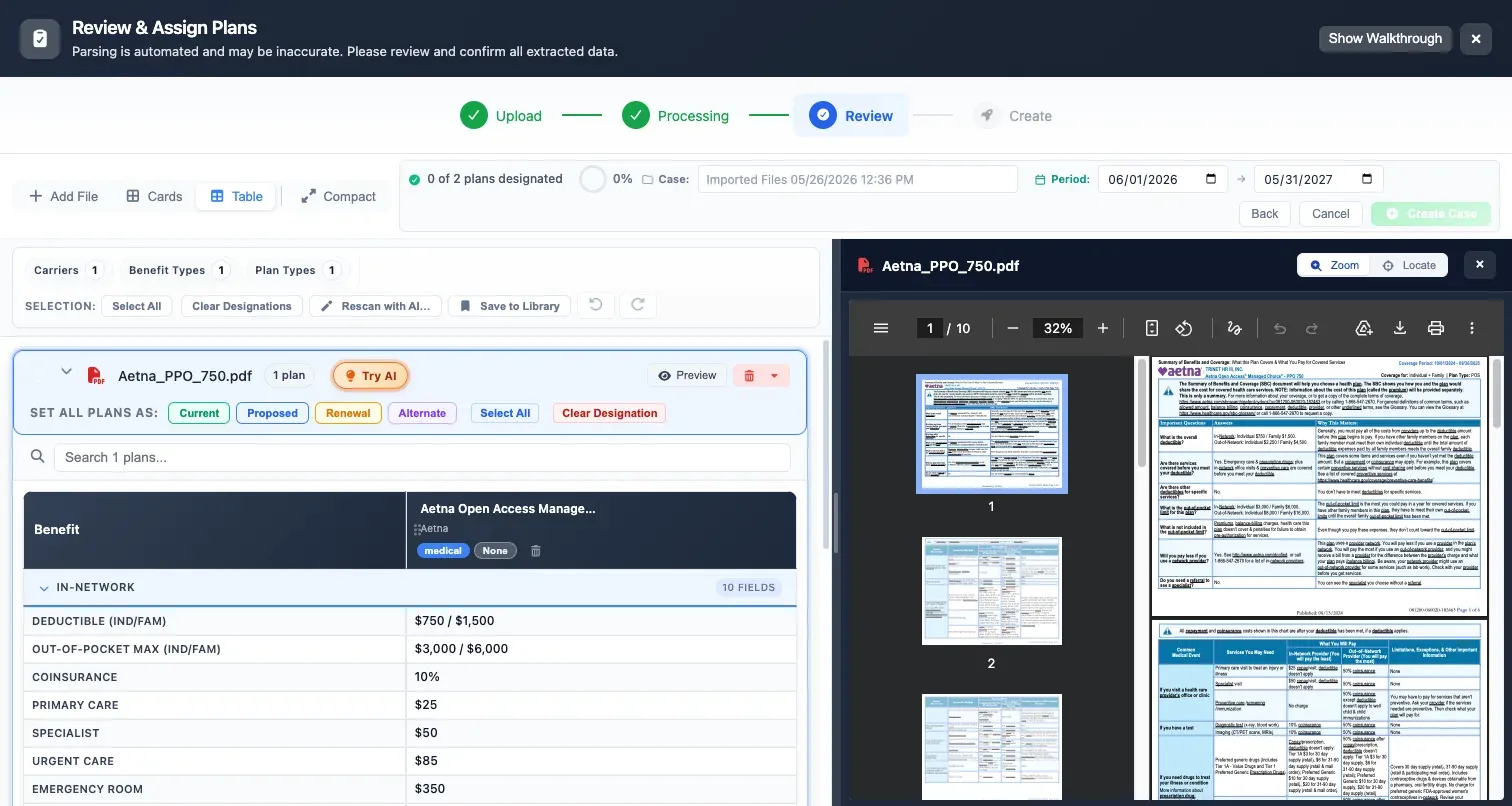The width and height of the screenshot is (1512, 806).
Task: Print the PDF with the printer icon
Action: tap(1436, 328)
